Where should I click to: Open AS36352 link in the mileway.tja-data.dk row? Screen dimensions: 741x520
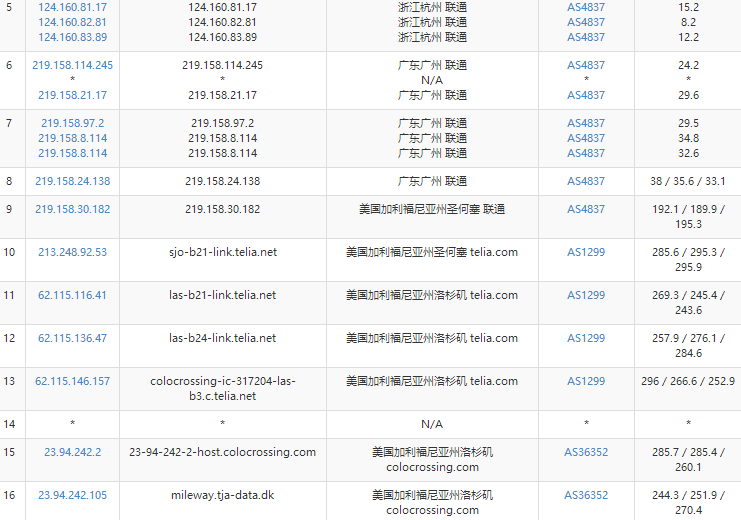(586, 495)
